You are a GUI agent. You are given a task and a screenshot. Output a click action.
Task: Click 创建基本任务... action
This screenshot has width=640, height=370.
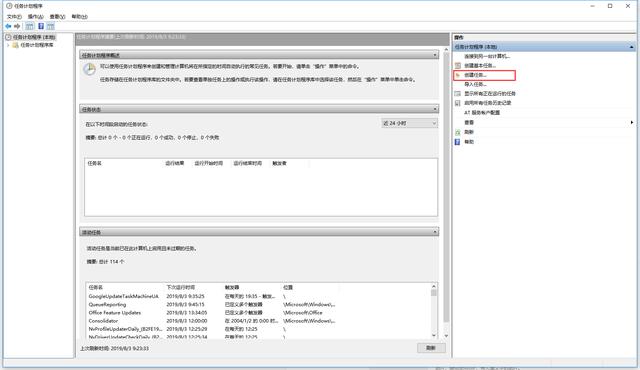(x=480, y=65)
